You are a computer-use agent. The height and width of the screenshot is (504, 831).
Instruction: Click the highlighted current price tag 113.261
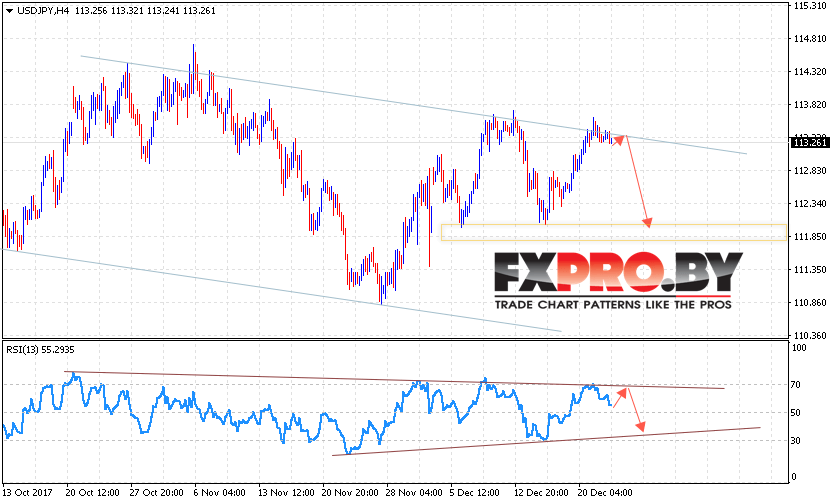[x=809, y=142]
